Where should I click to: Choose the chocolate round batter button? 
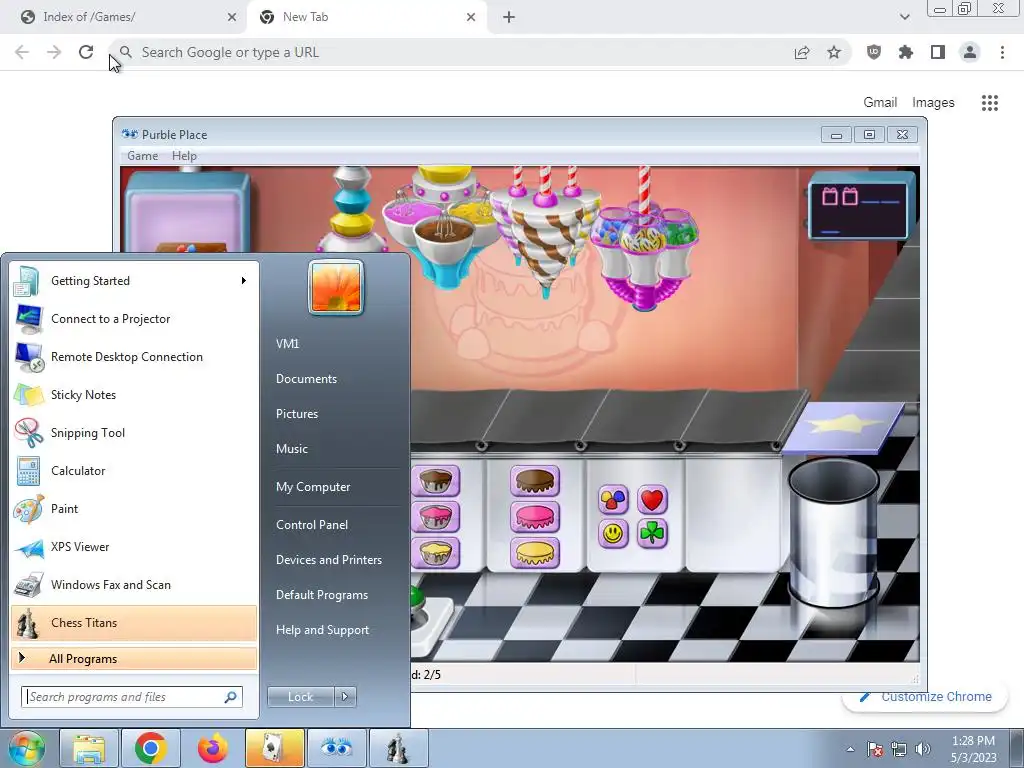coord(535,481)
